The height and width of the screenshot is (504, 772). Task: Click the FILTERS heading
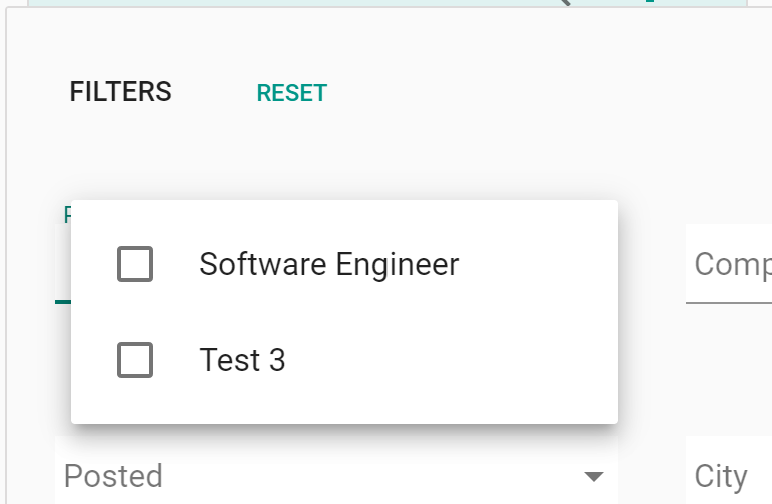point(120,92)
